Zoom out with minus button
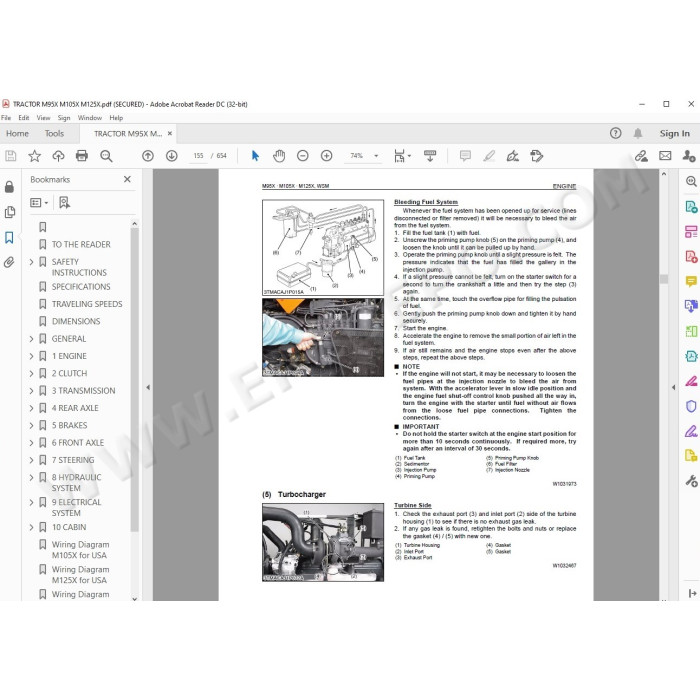This screenshot has width=700, height=700. click(303, 156)
